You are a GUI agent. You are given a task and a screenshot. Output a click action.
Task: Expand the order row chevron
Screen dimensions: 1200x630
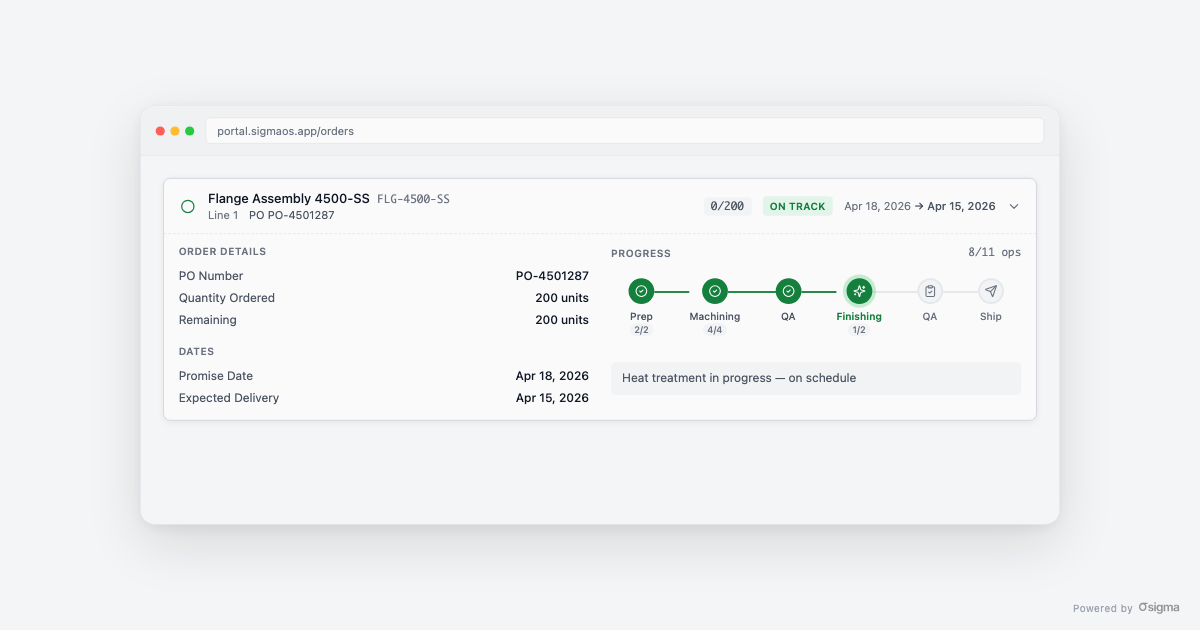click(1014, 206)
